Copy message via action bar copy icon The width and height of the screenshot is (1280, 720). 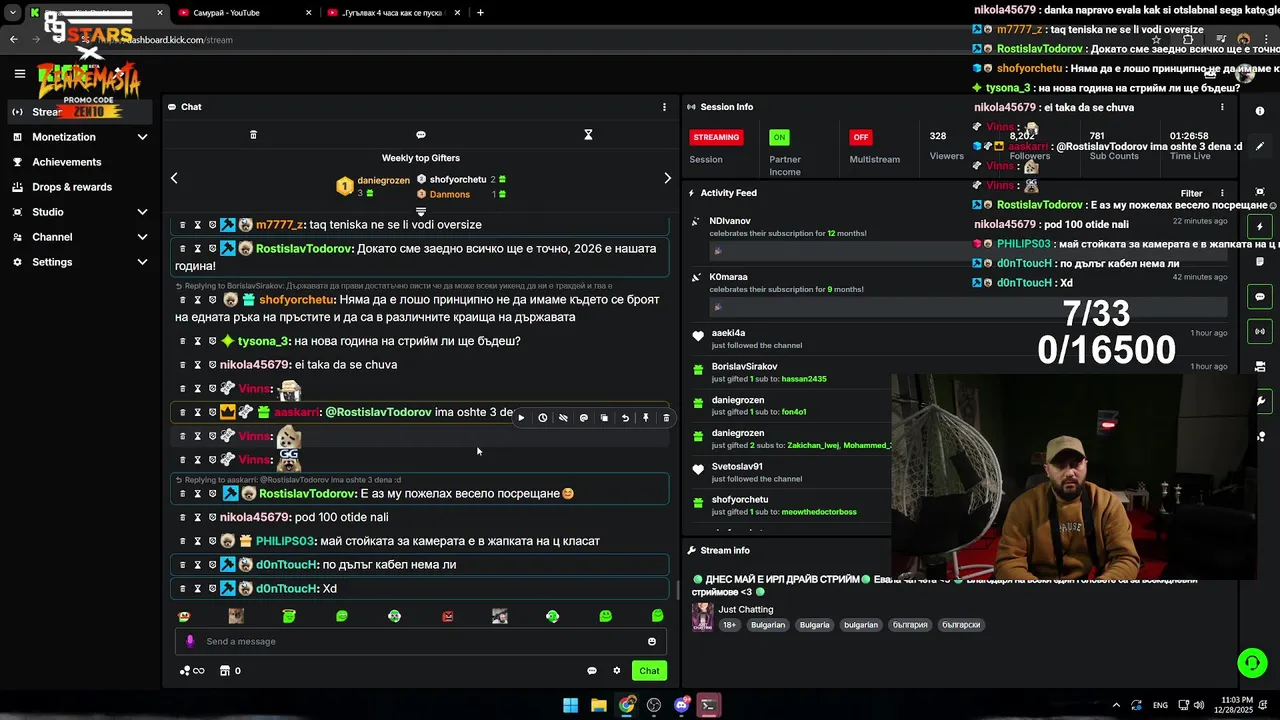coord(604,418)
